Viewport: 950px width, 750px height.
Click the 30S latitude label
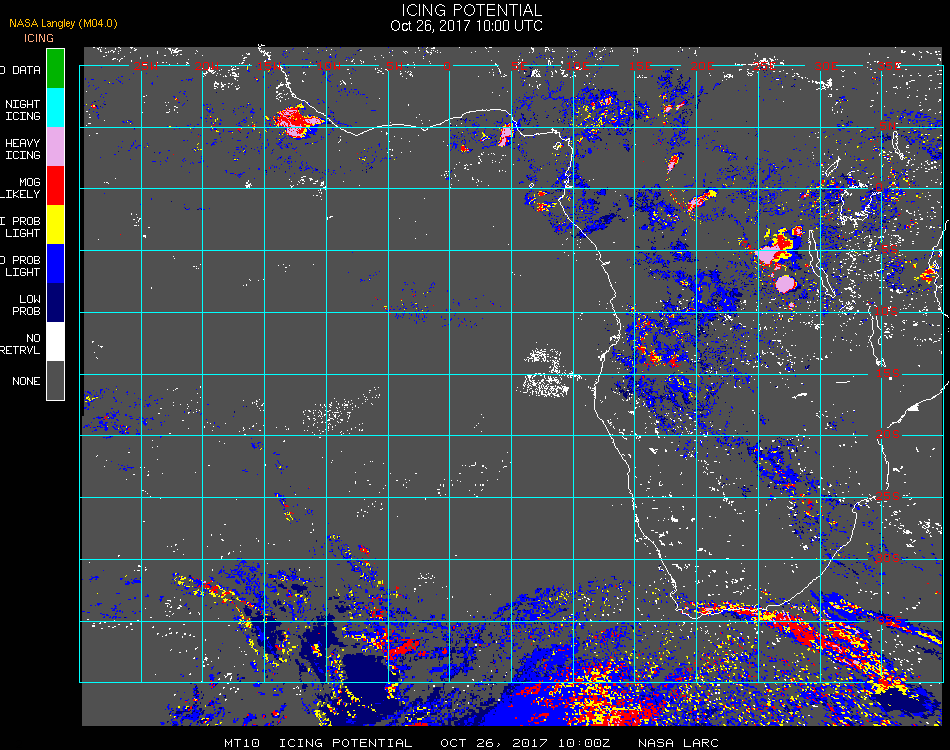[x=888, y=558]
